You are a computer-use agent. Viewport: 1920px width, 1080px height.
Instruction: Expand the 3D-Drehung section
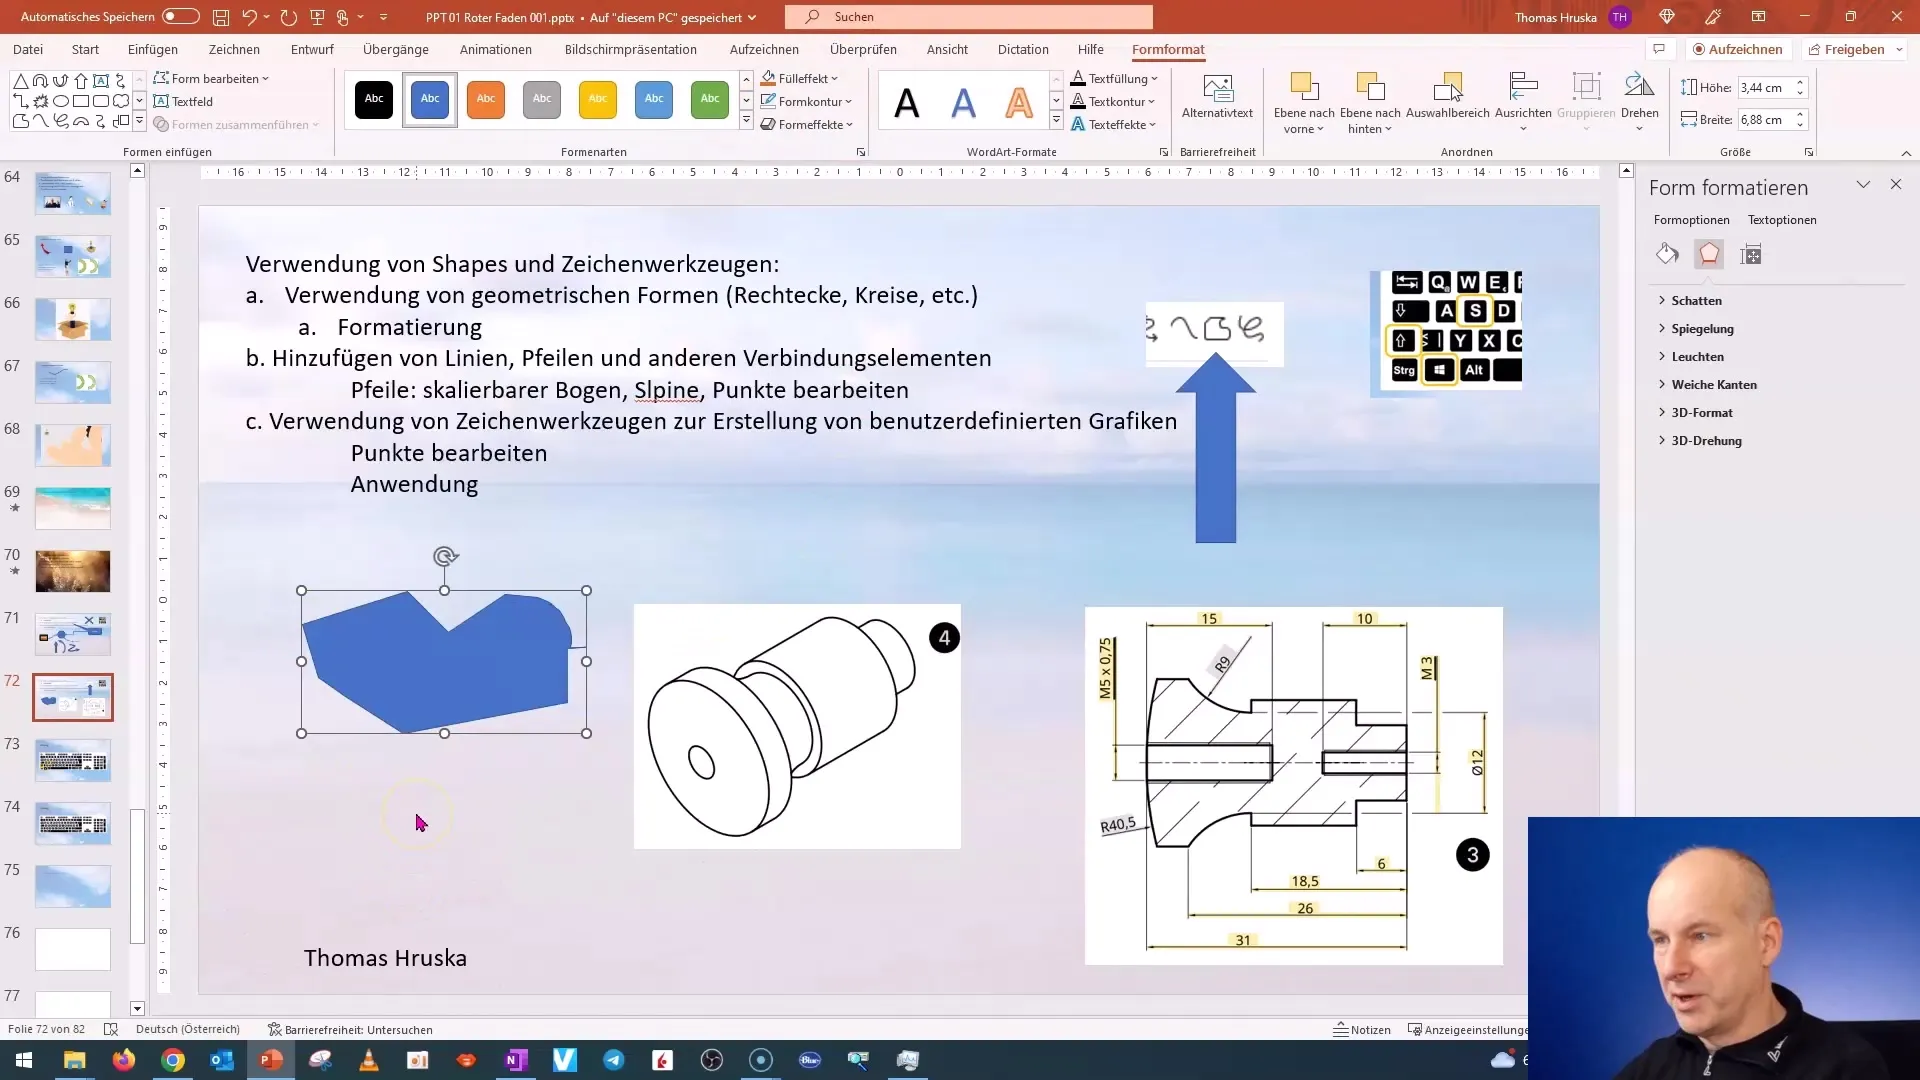(x=1699, y=440)
